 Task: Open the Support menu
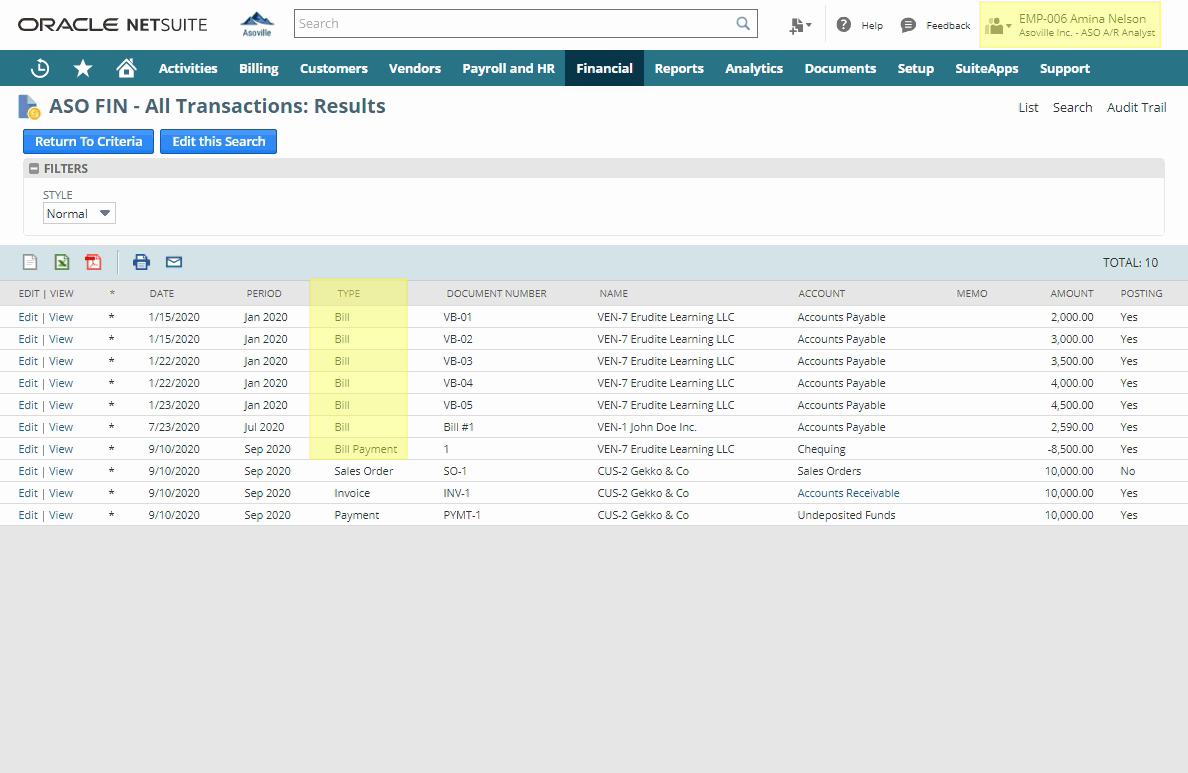click(1065, 68)
